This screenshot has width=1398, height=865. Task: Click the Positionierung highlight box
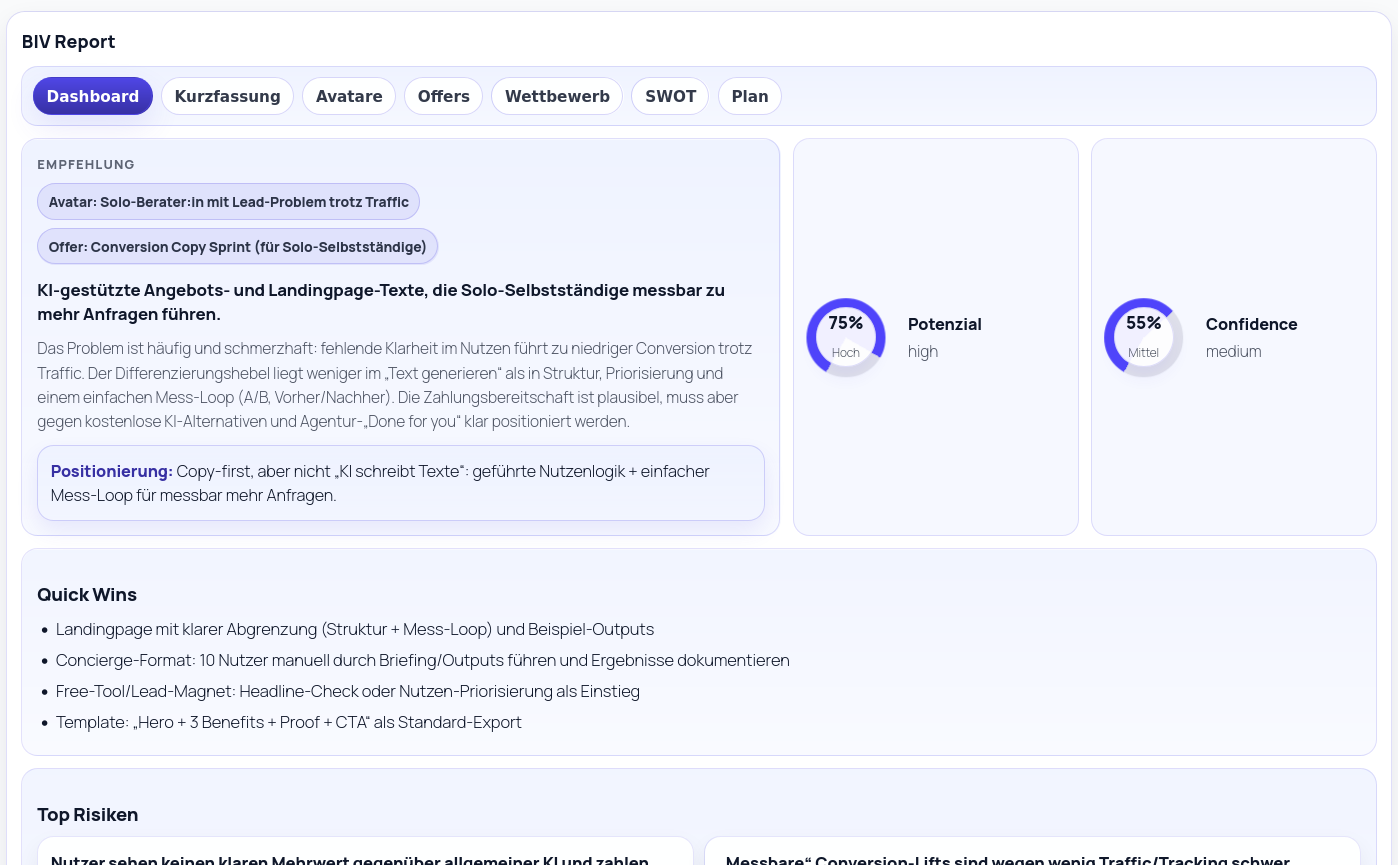400,483
